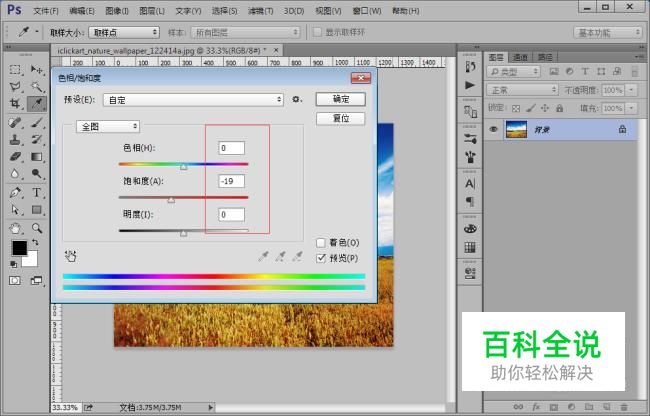Pick the Dodge tool

pyautogui.click(x=37, y=174)
